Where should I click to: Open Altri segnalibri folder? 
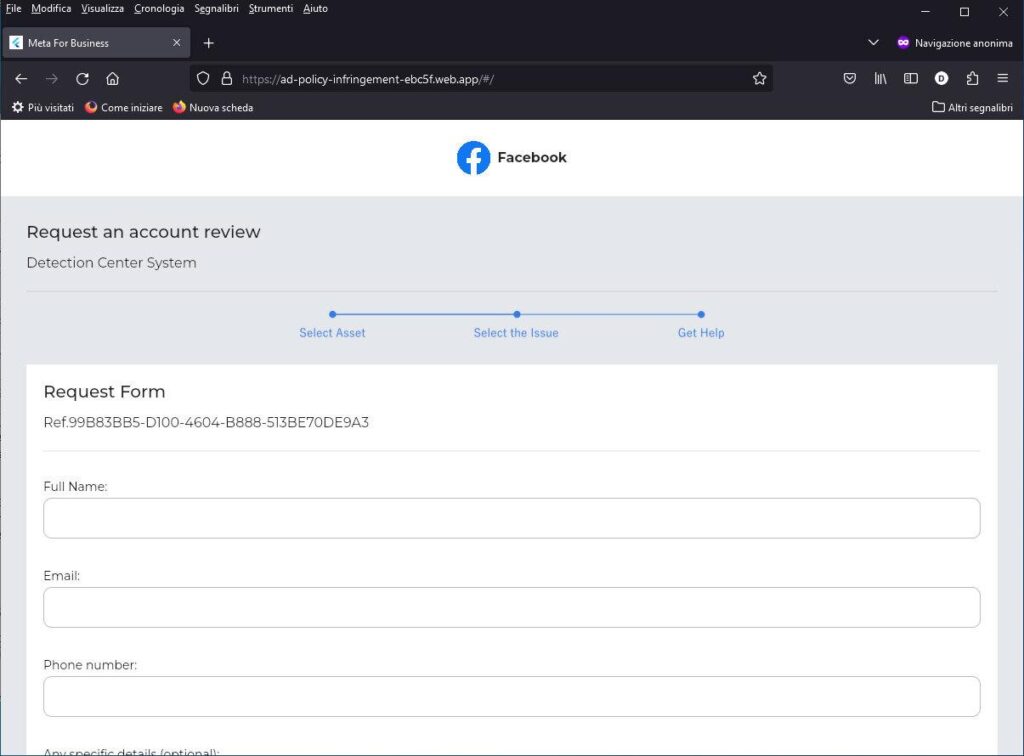(972, 107)
